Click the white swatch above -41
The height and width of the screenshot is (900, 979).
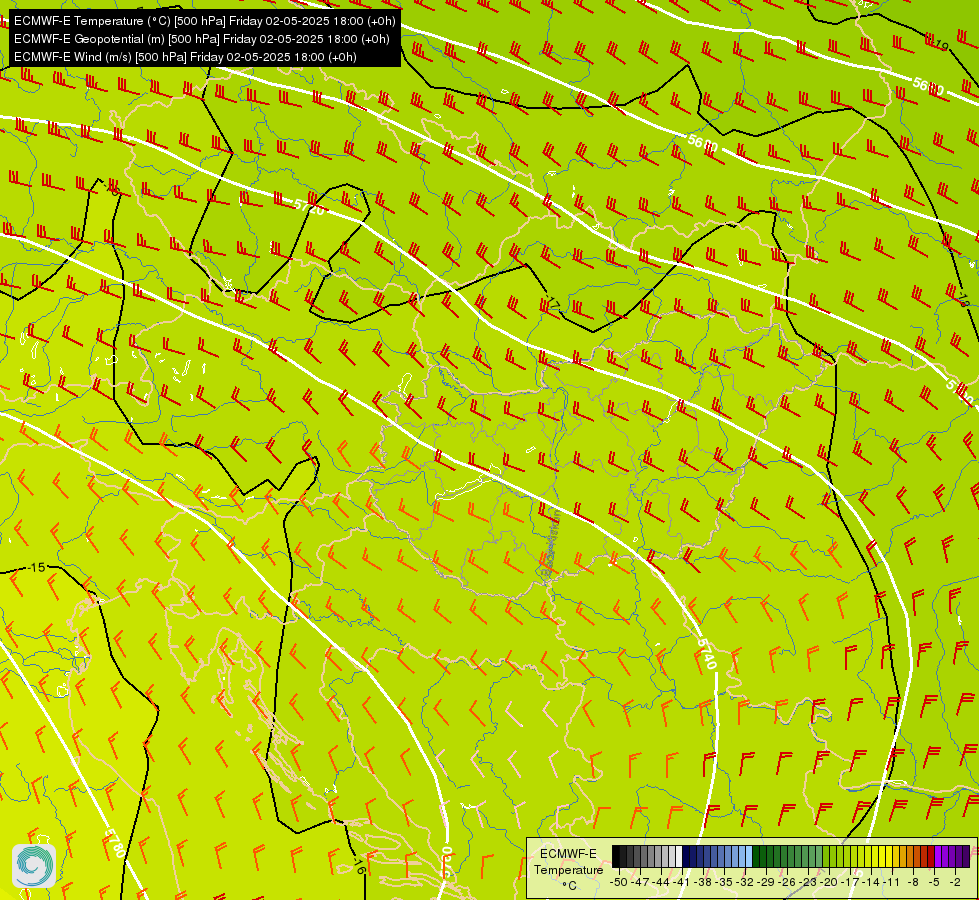coord(679,856)
